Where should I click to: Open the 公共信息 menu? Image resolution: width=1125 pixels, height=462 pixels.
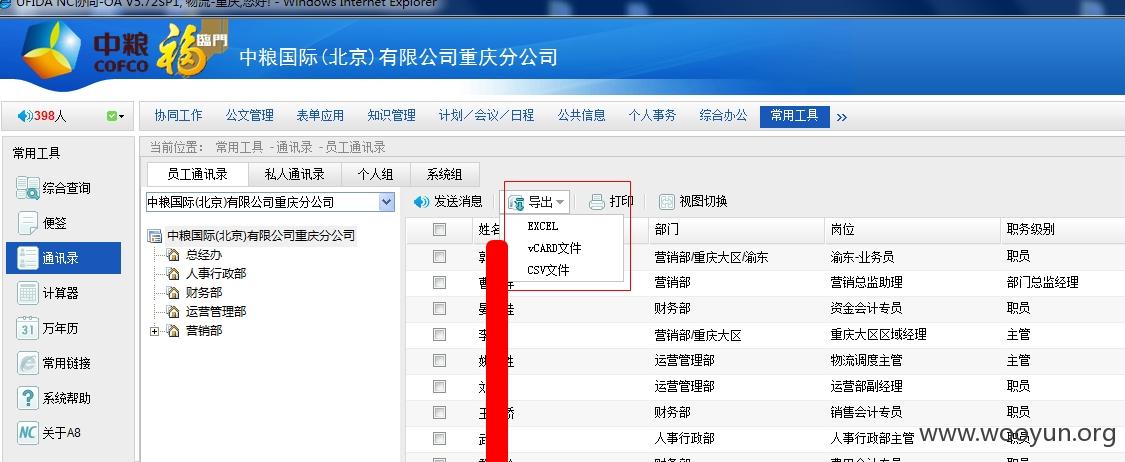click(x=581, y=116)
